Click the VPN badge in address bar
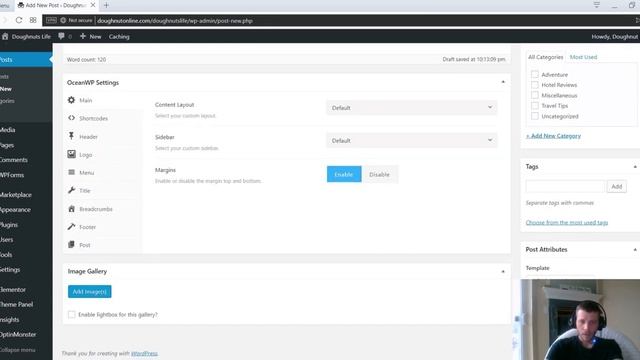The image size is (640, 360). pyautogui.click(x=51, y=20)
